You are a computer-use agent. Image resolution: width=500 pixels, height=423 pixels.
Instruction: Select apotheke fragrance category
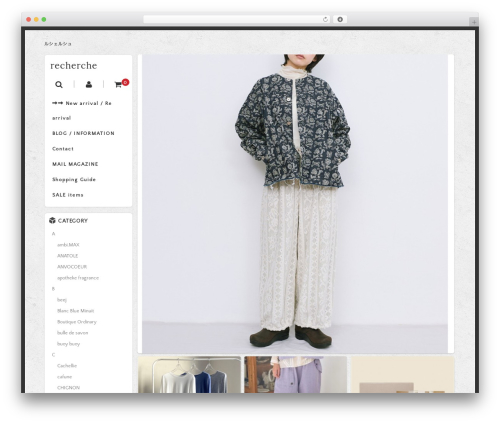click(78, 278)
